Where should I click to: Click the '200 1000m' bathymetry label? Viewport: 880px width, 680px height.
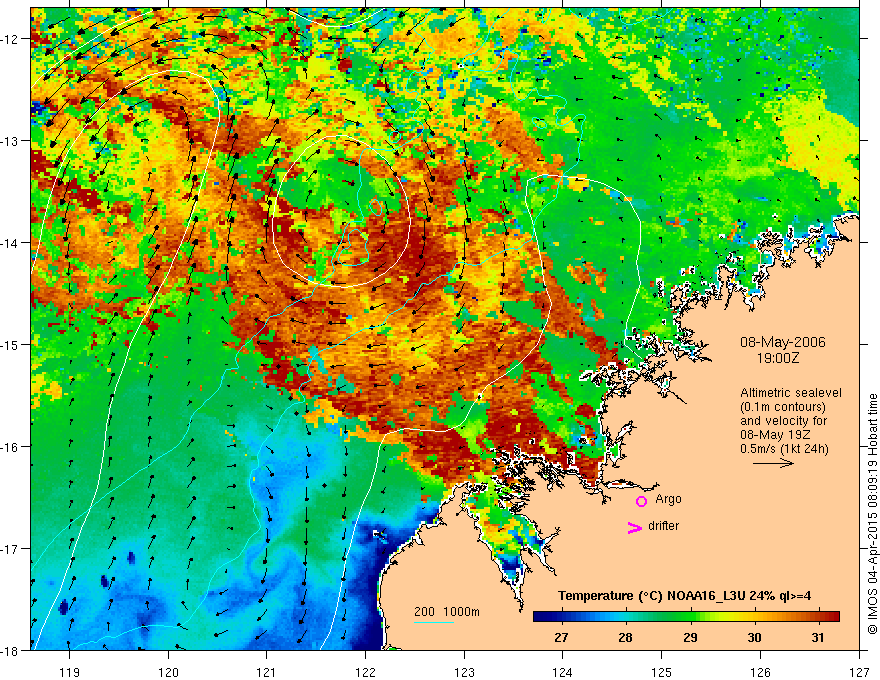coord(447,612)
